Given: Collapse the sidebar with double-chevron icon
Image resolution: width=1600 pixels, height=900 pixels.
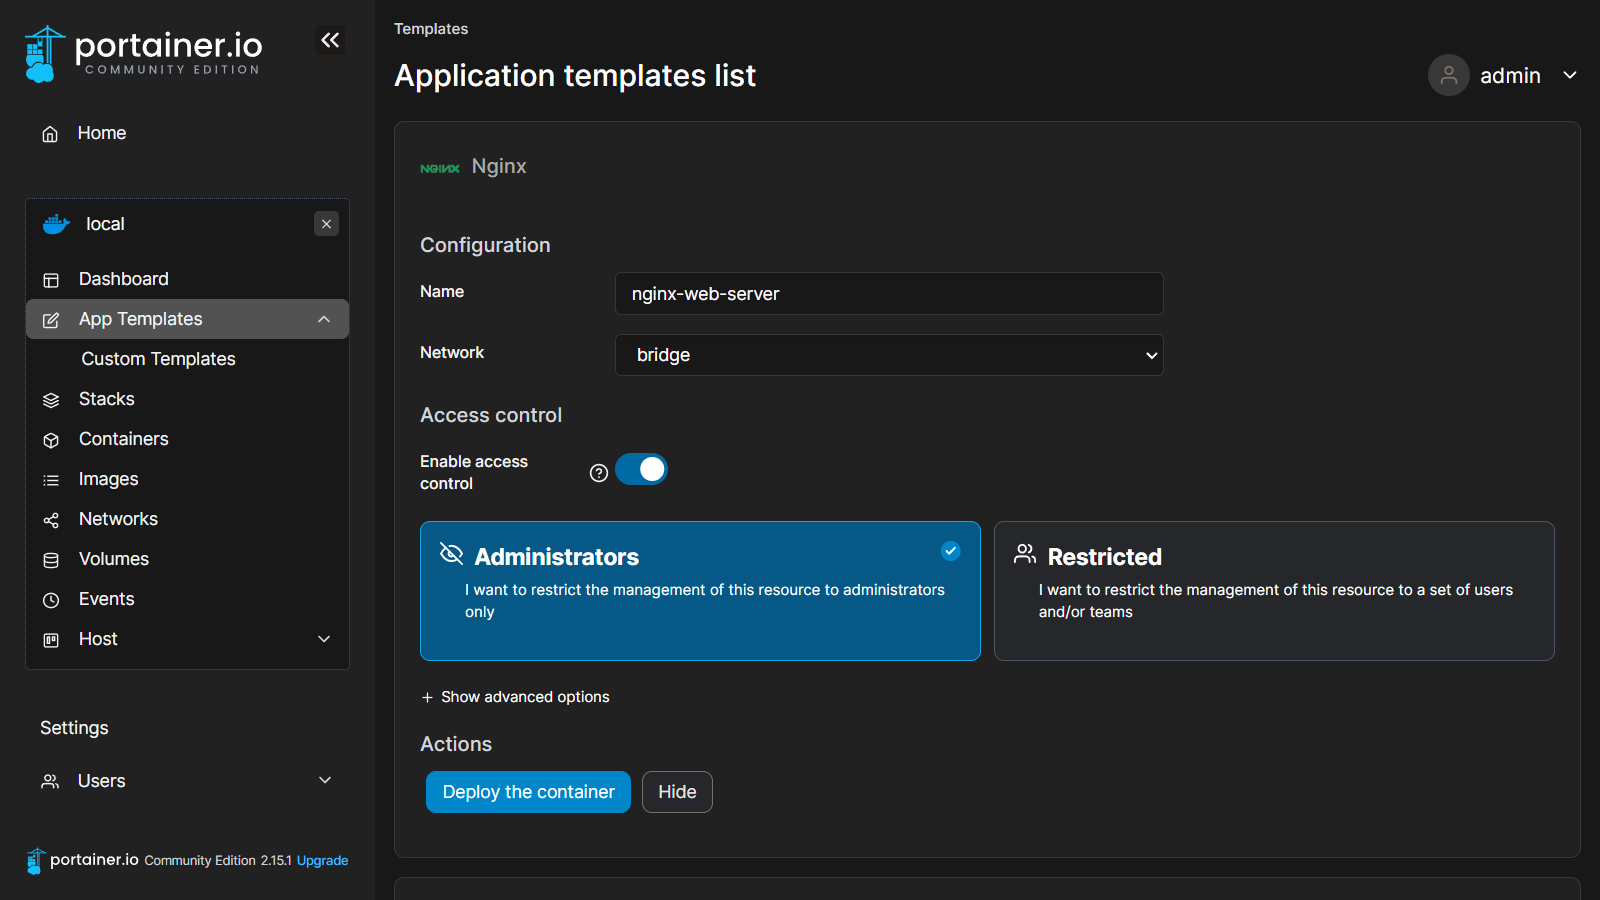Looking at the screenshot, I should pos(330,40).
